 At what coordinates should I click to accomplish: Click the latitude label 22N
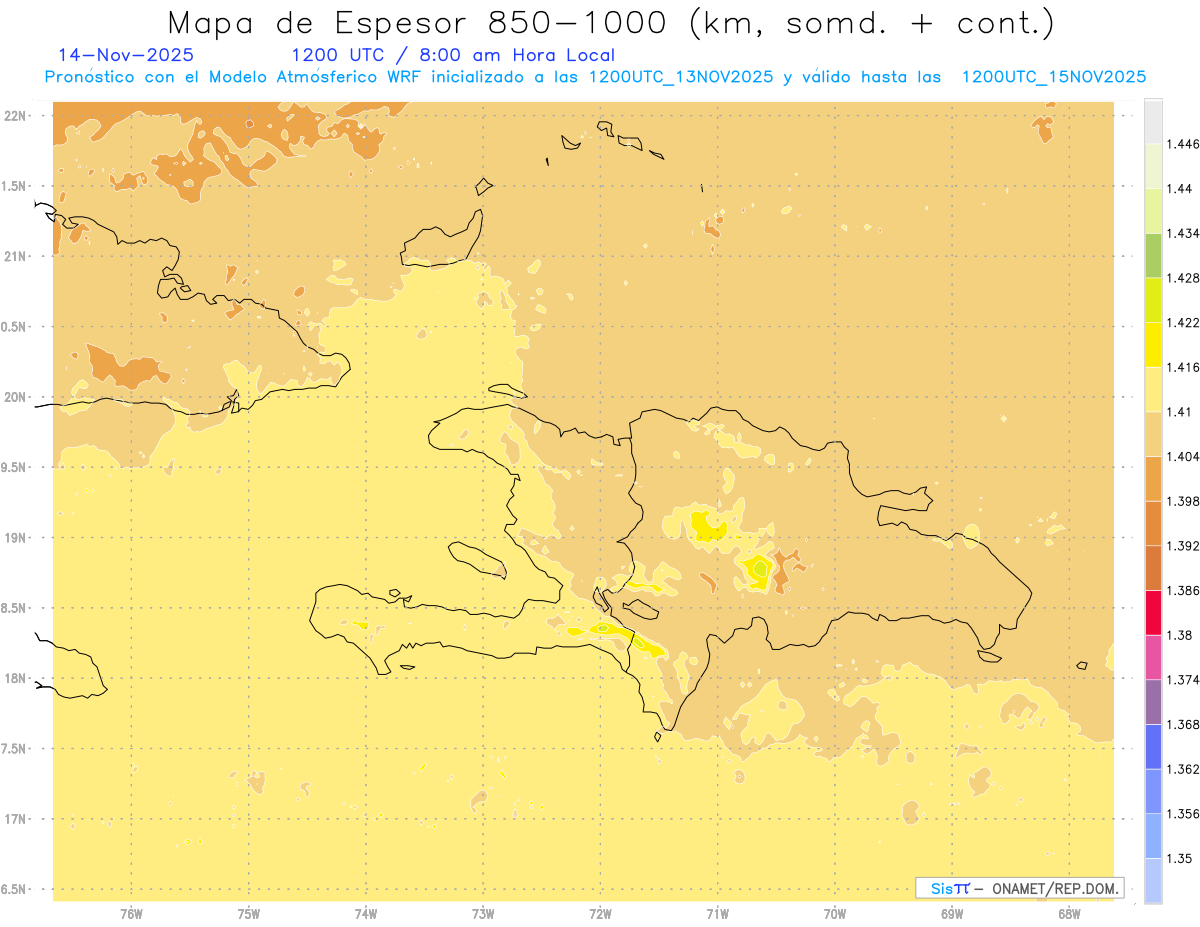click(15, 116)
